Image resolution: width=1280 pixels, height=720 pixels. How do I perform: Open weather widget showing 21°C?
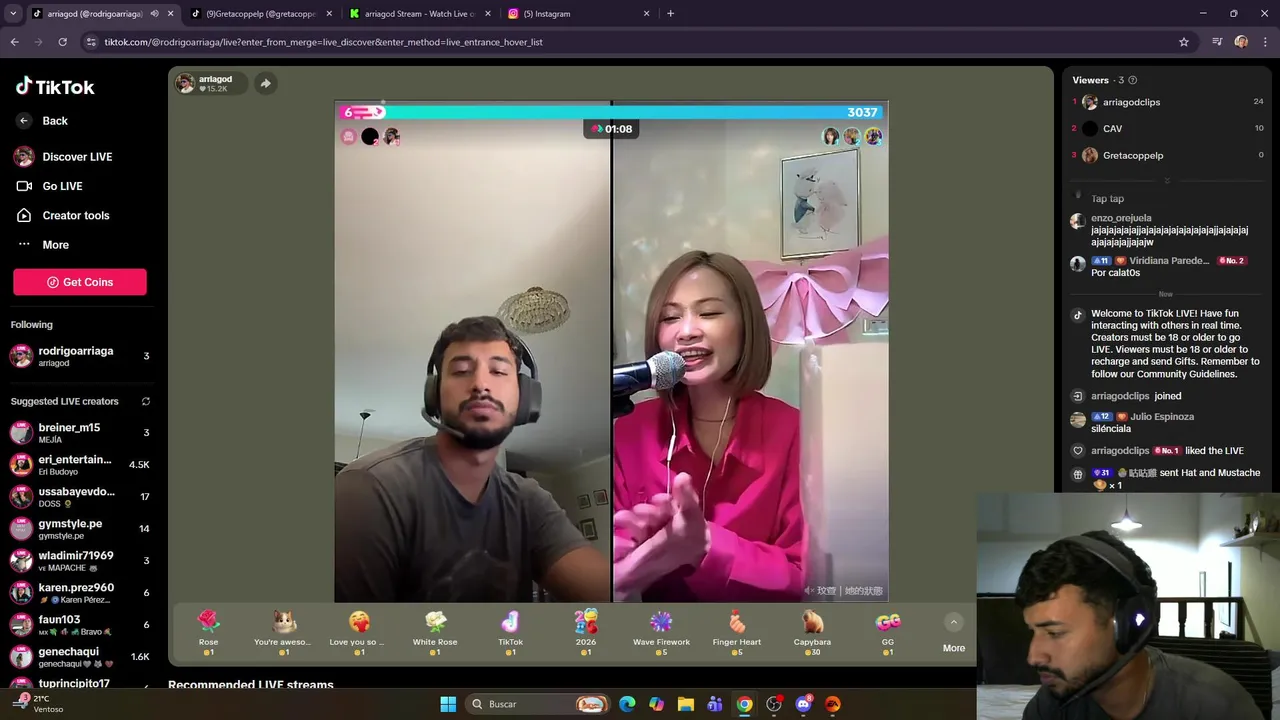pos(40,704)
